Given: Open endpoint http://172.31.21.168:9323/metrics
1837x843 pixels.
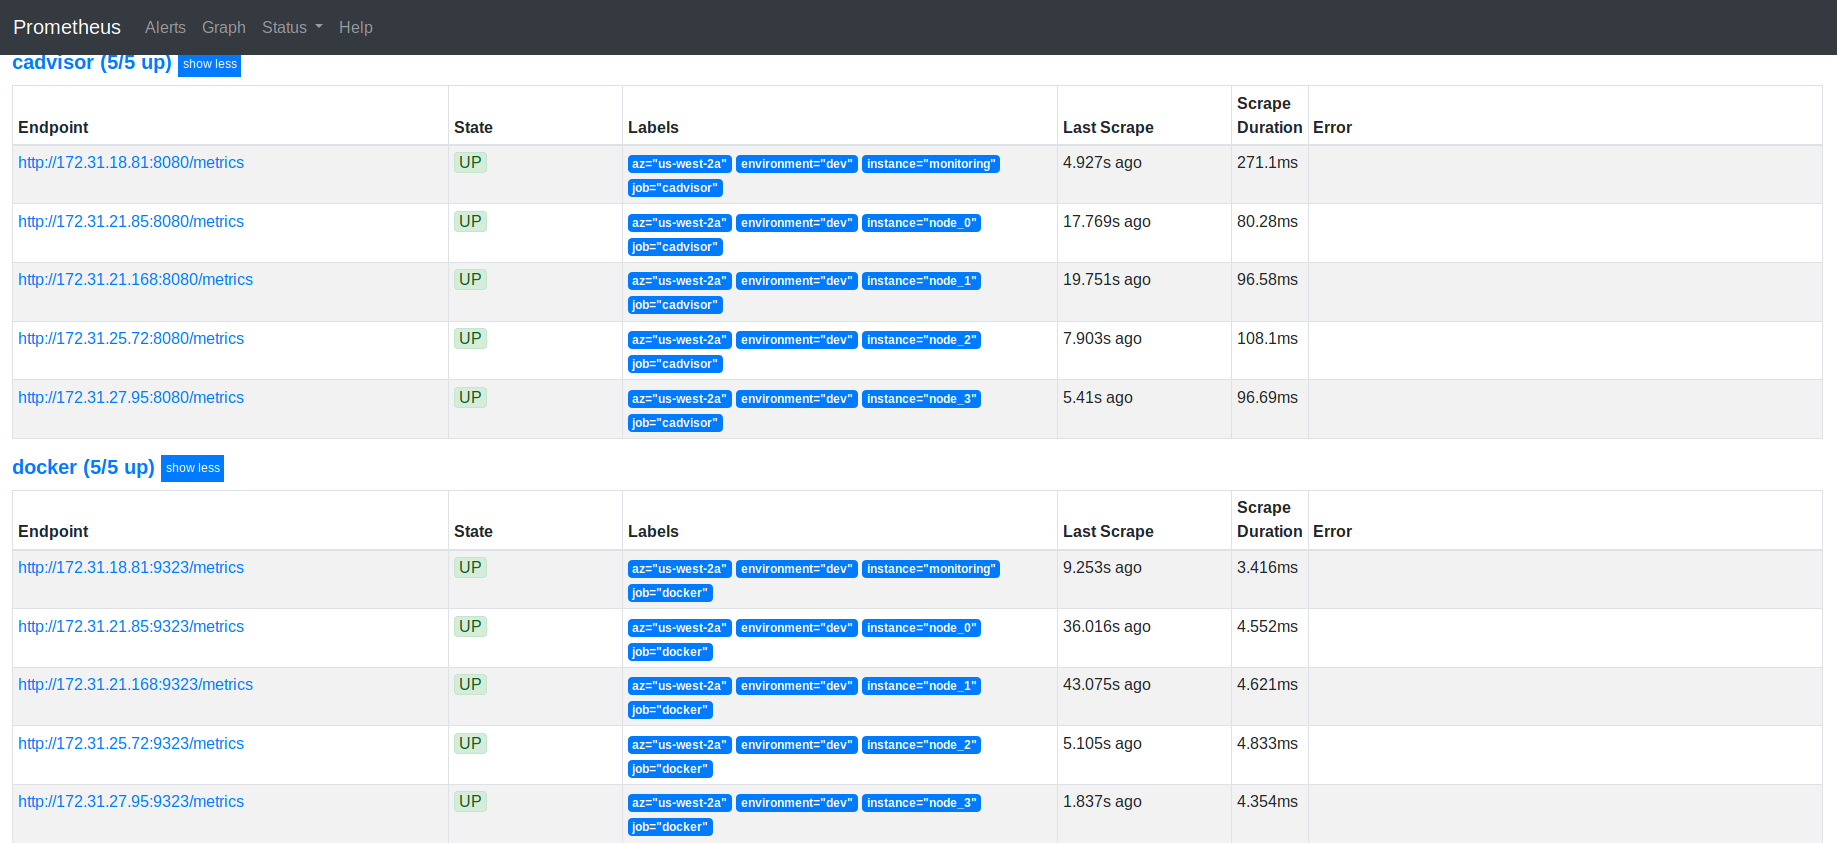Looking at the screenshot, I should coord(135,684).
